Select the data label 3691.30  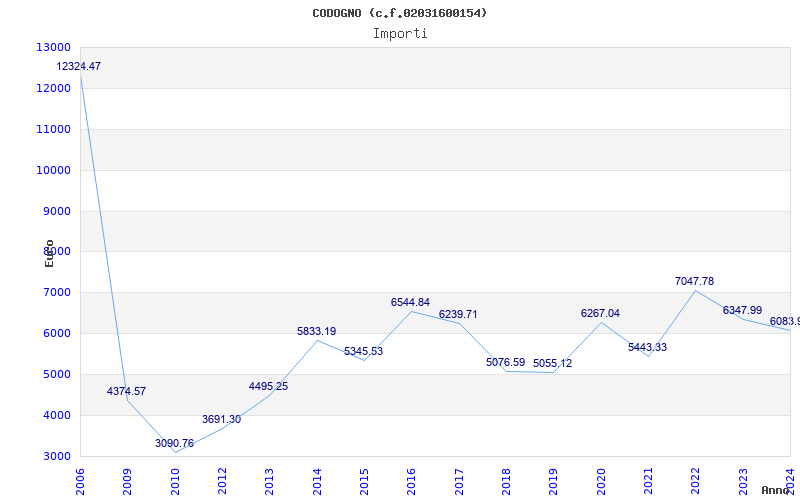point(221,419)
